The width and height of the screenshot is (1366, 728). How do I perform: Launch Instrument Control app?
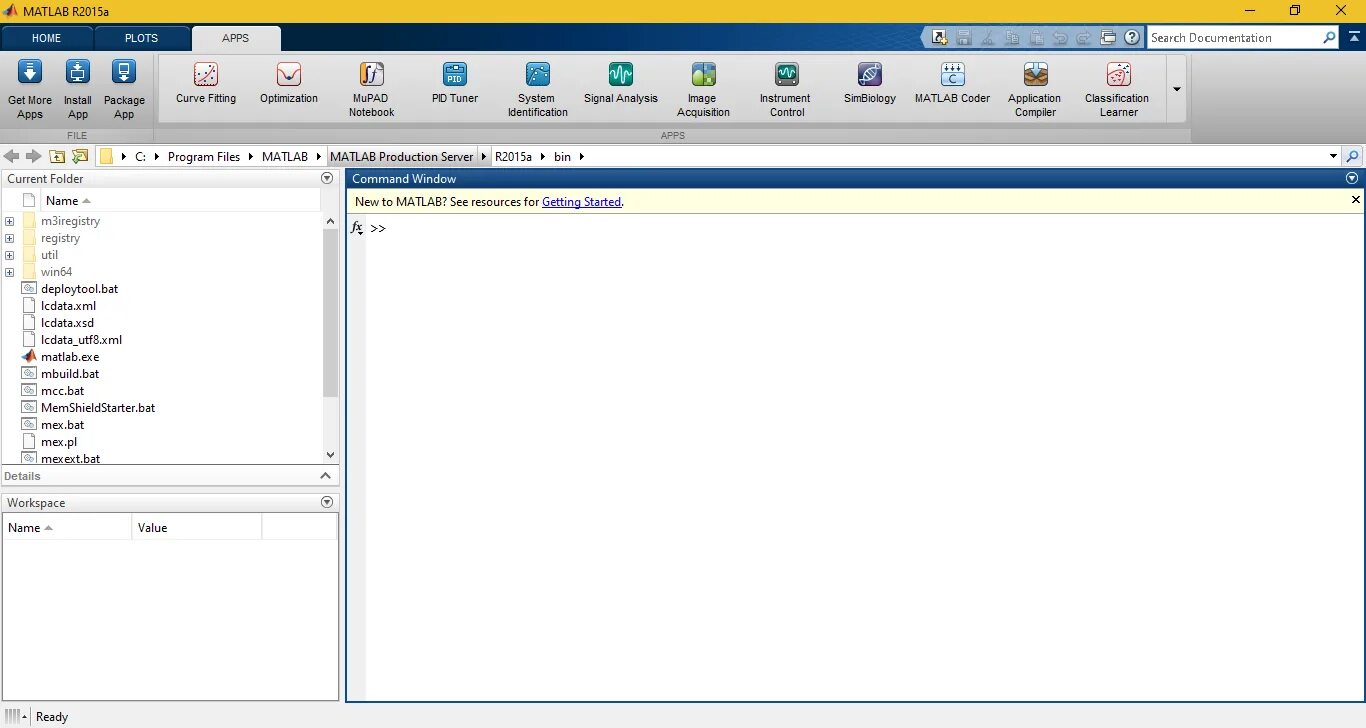point(786,90)
